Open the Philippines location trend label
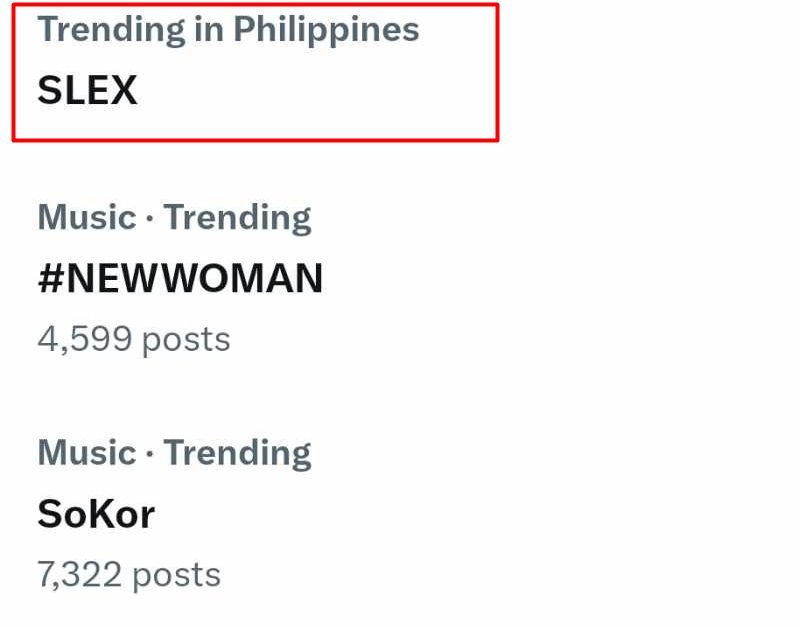The image size is (800, 627). 228,29
